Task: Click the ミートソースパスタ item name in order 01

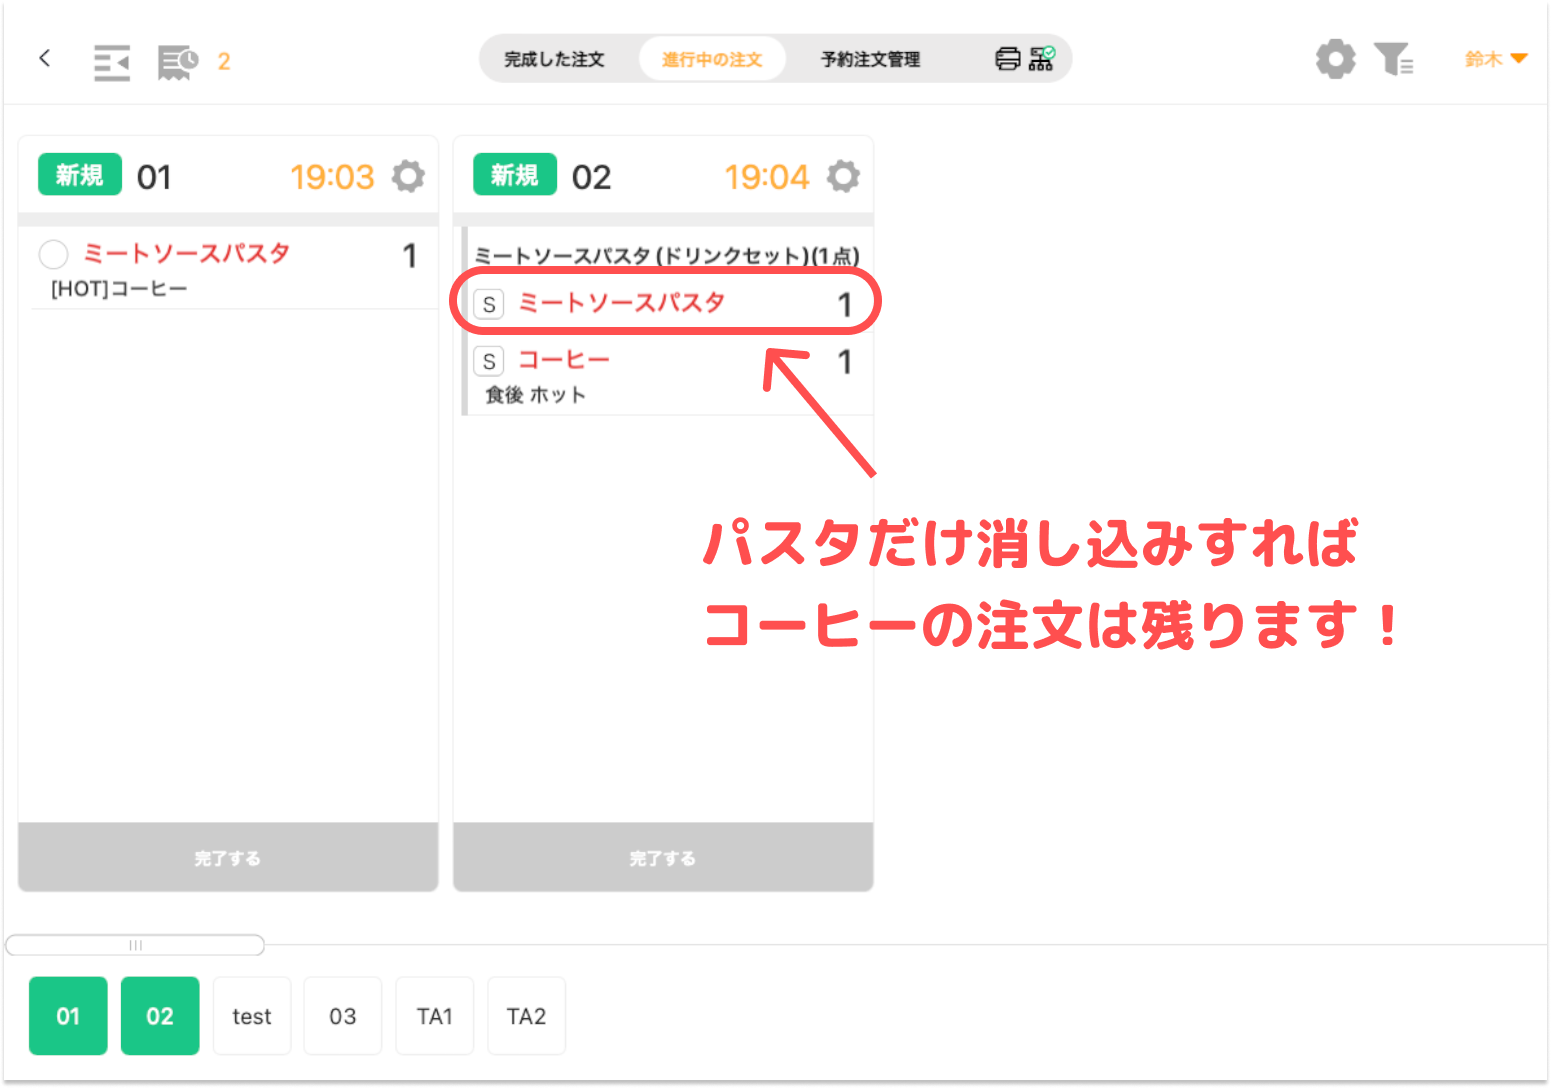Action: (186, 253)
